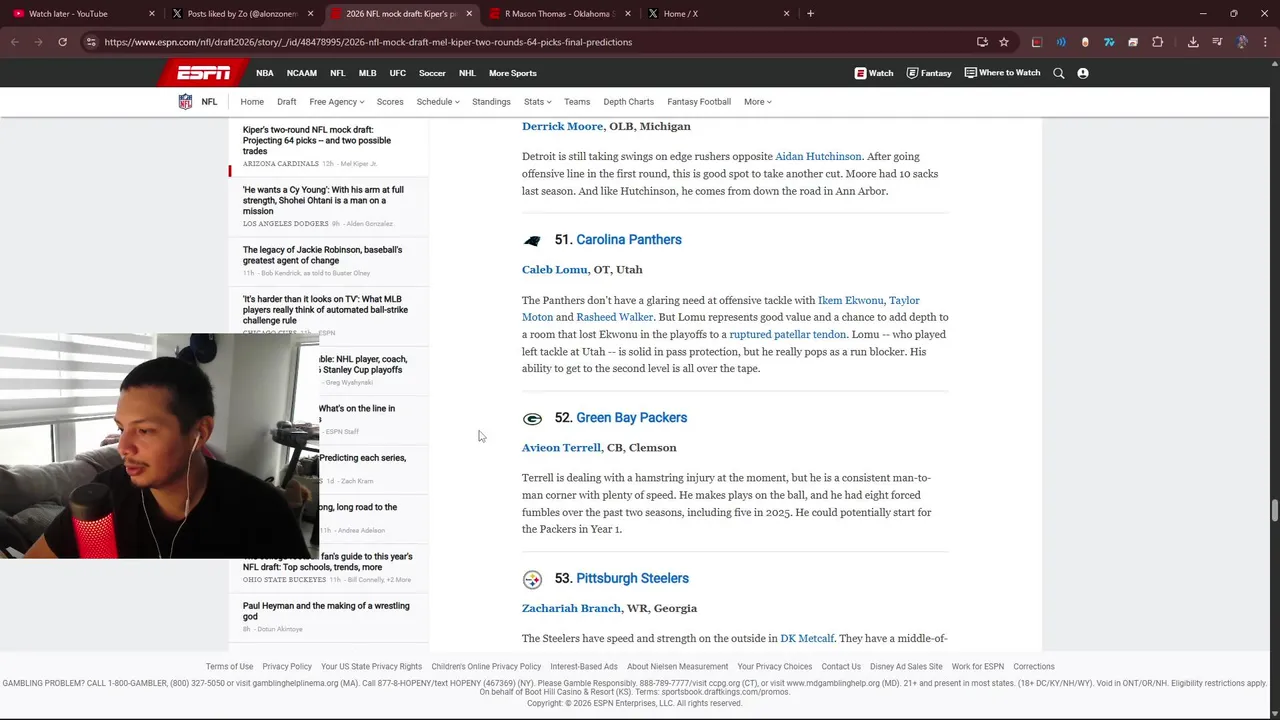This screenshot has height=720, width=1280.
Task: Reload the page with the refresh icon
Action: point(62,42)
